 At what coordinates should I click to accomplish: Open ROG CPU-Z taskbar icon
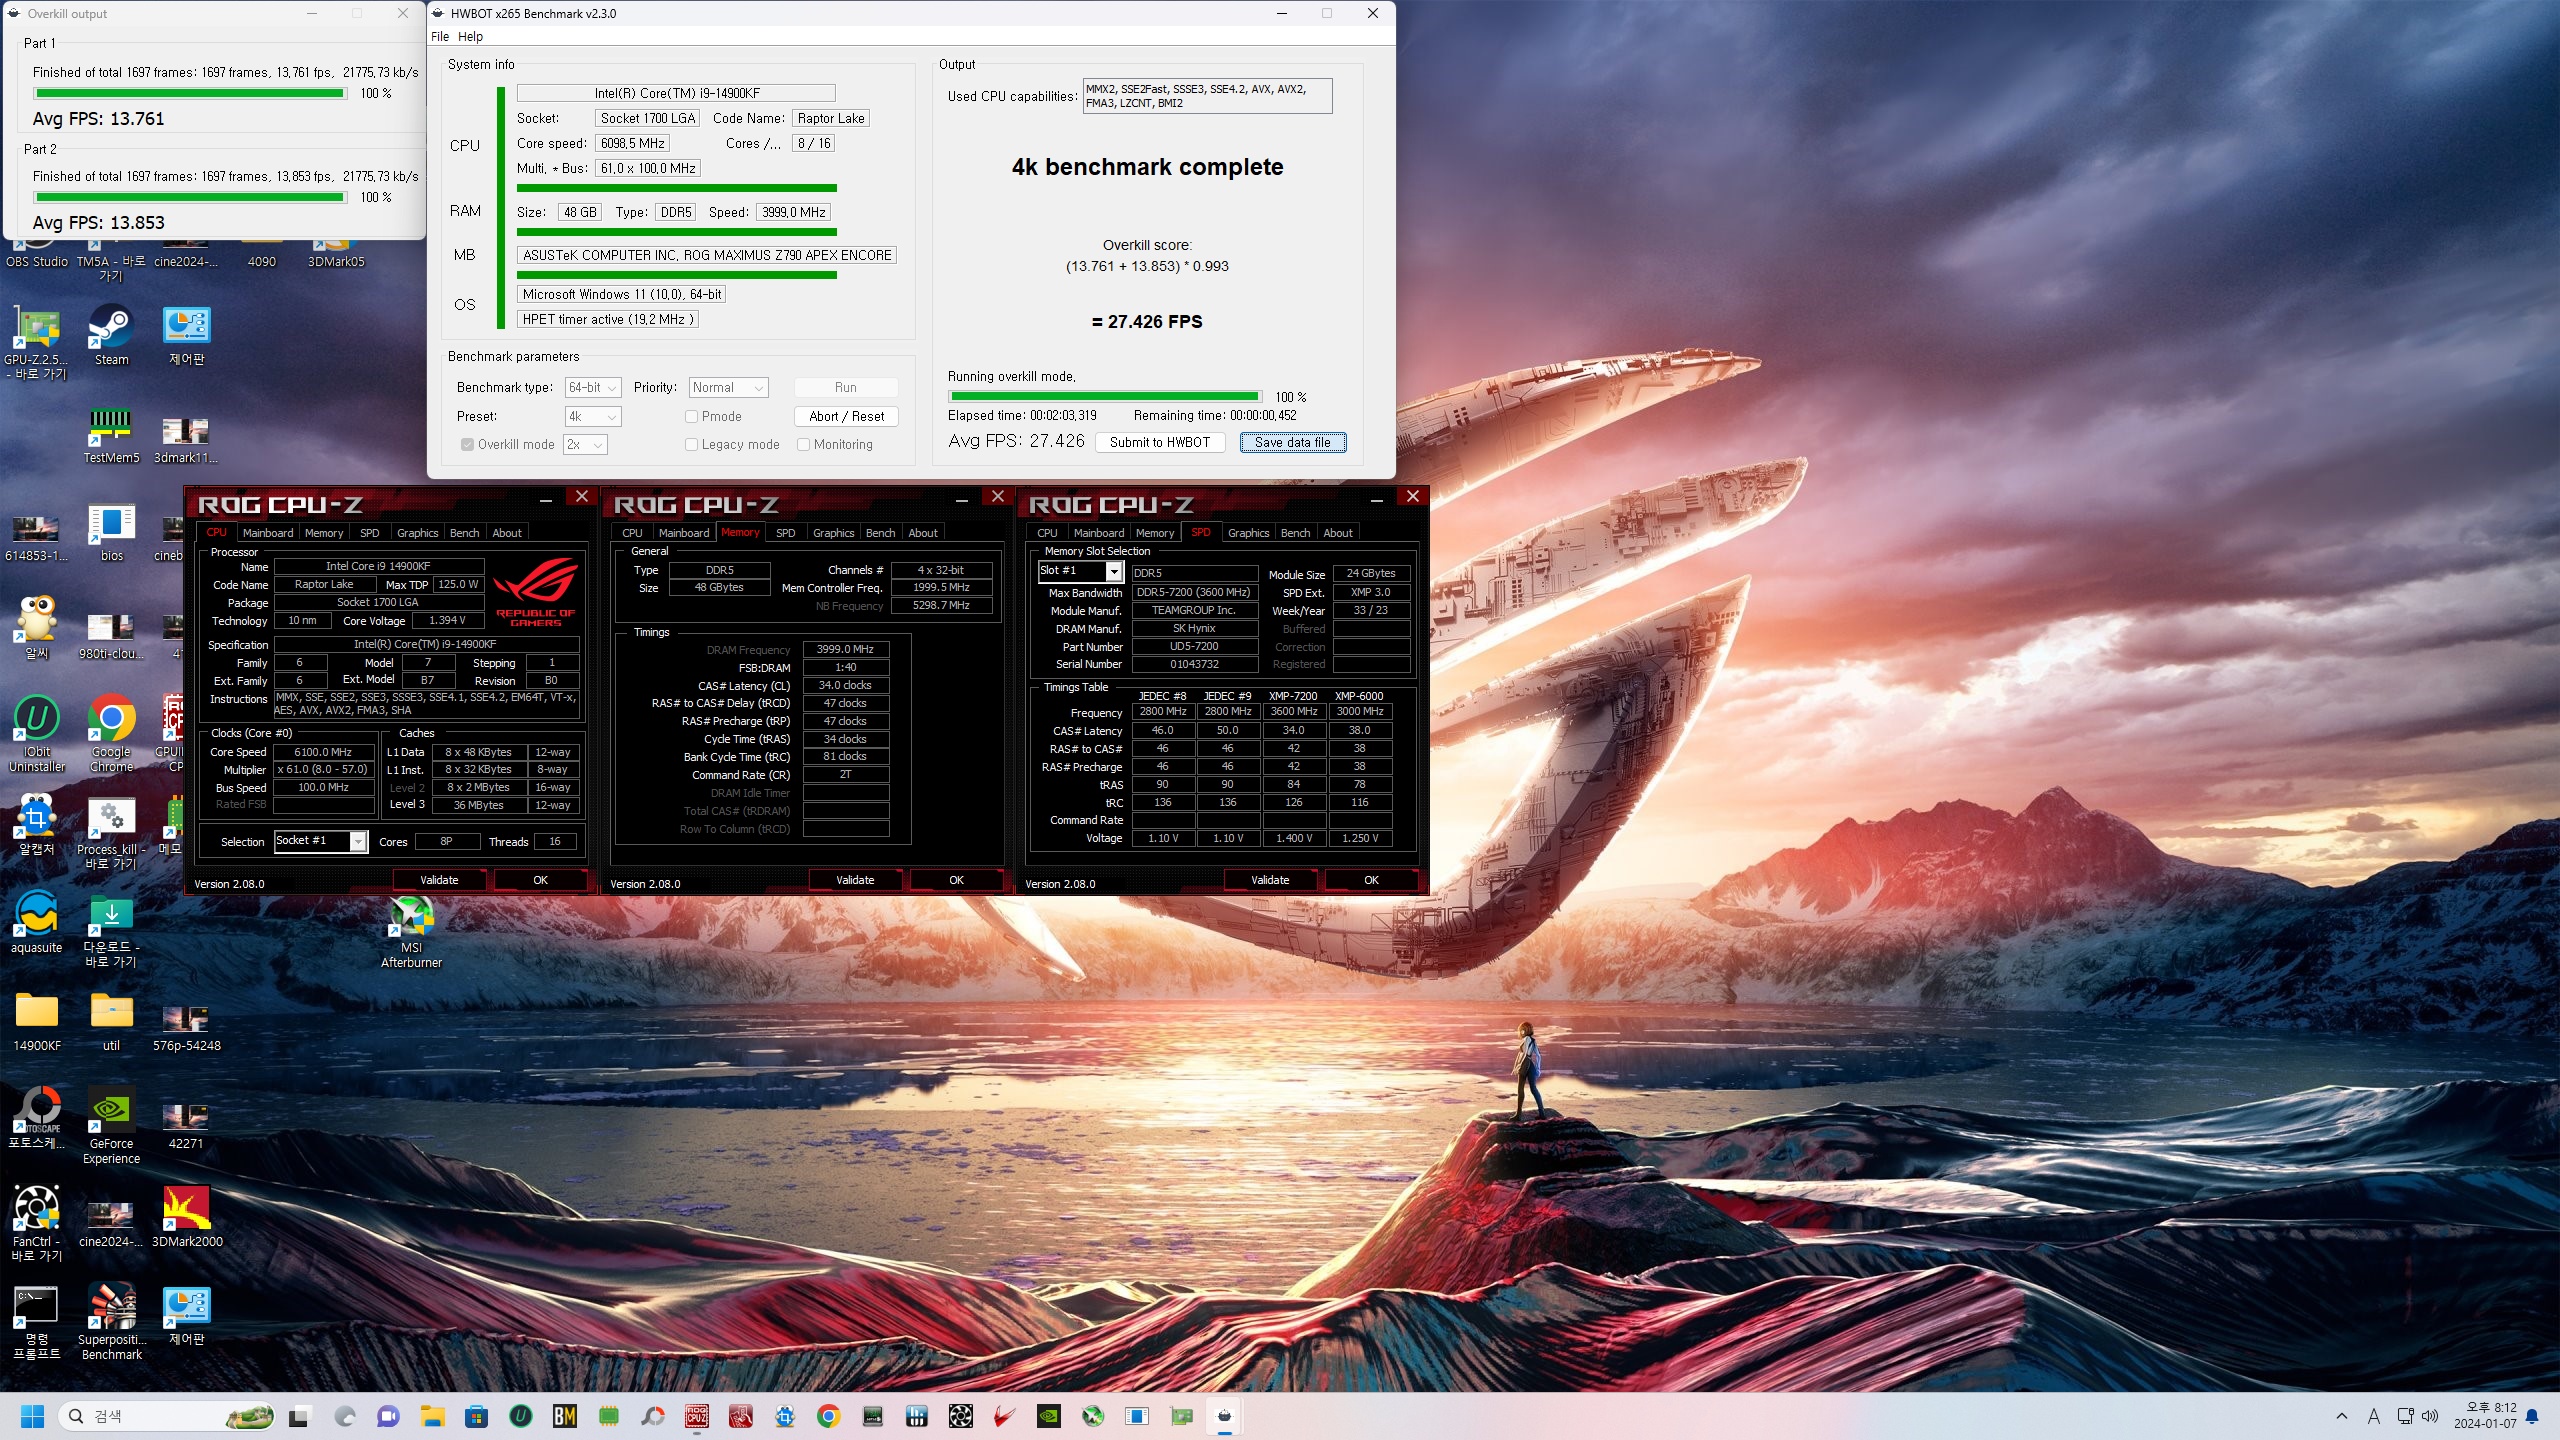point(697,1416)
